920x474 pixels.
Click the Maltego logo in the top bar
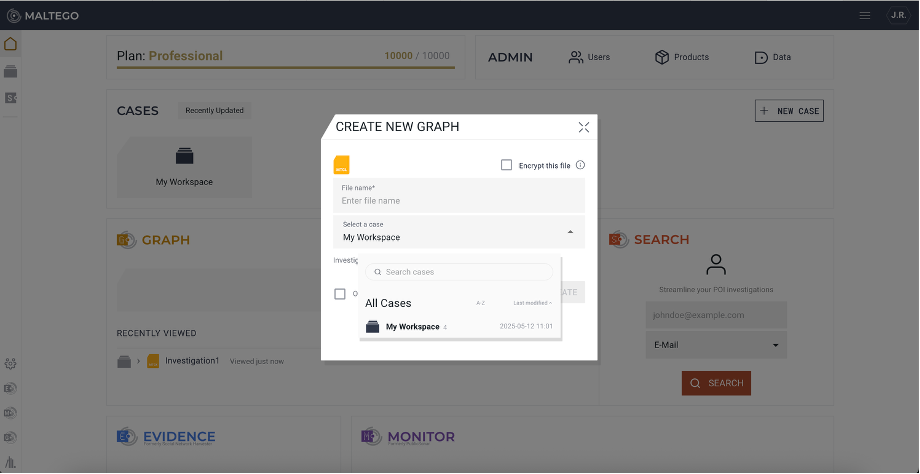click(x=42, y=16)
